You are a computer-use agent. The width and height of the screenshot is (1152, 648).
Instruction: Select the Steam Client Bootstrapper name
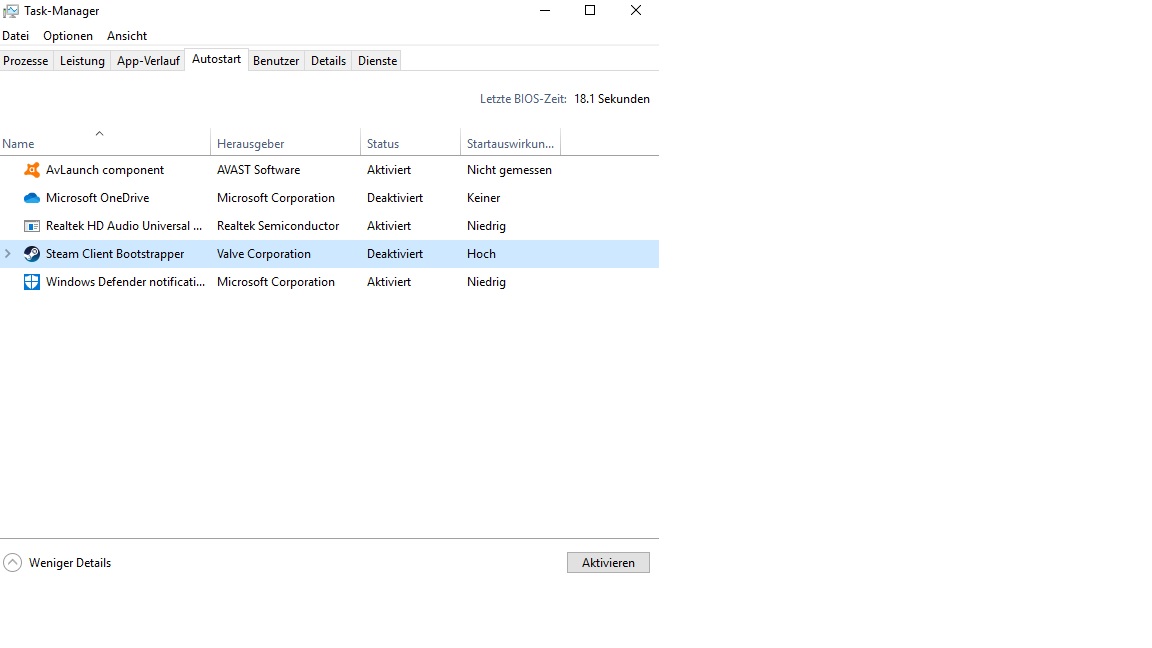(115, 253)
